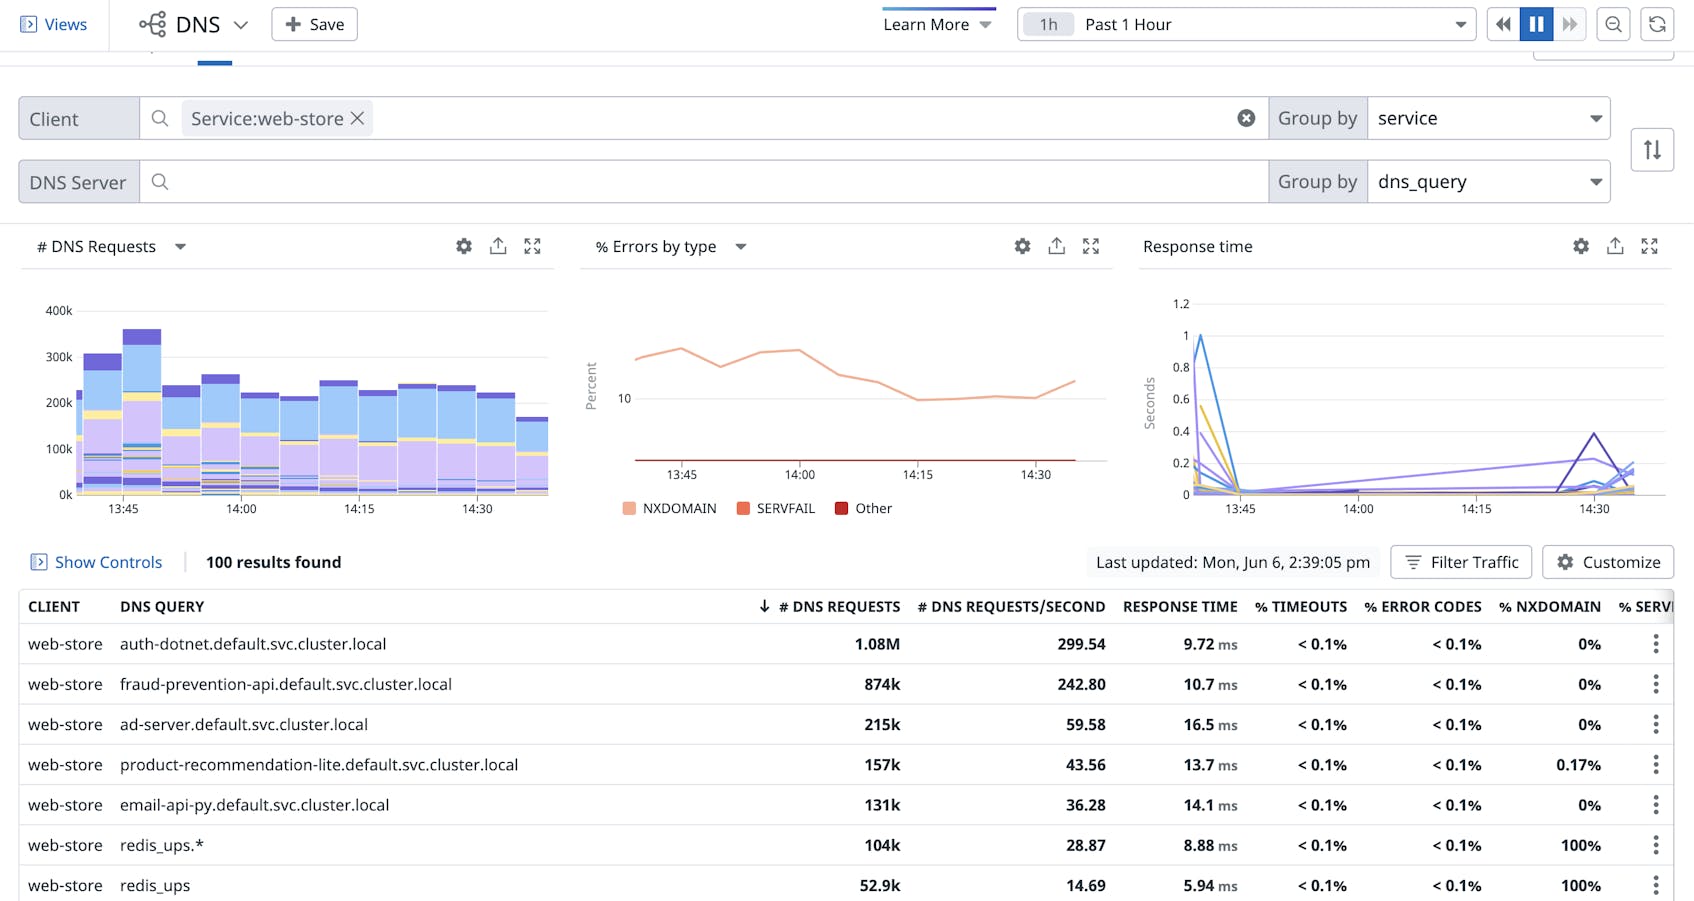
Task: Expand the Response time chart to fullscreen
Action: [1650, 246]
